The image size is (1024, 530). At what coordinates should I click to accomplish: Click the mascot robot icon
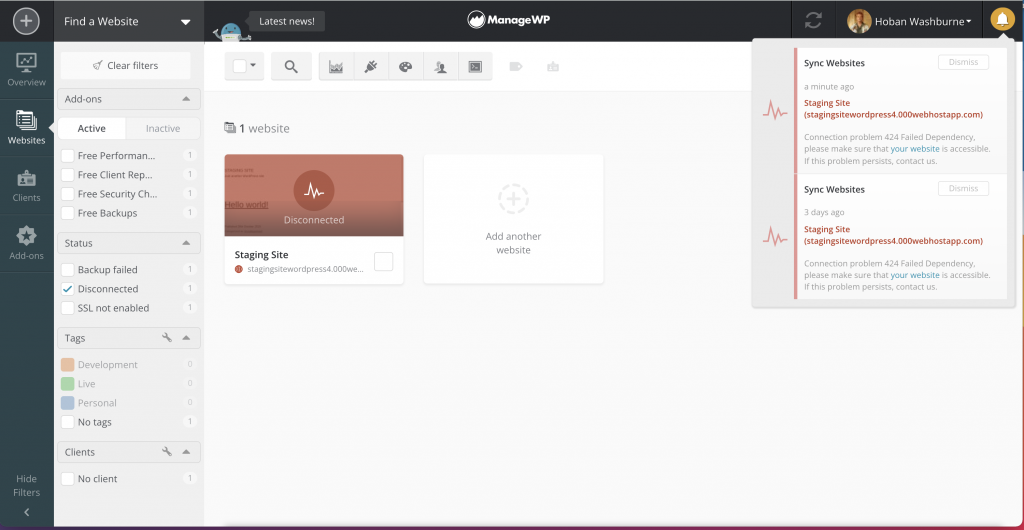tap(231, 33)
